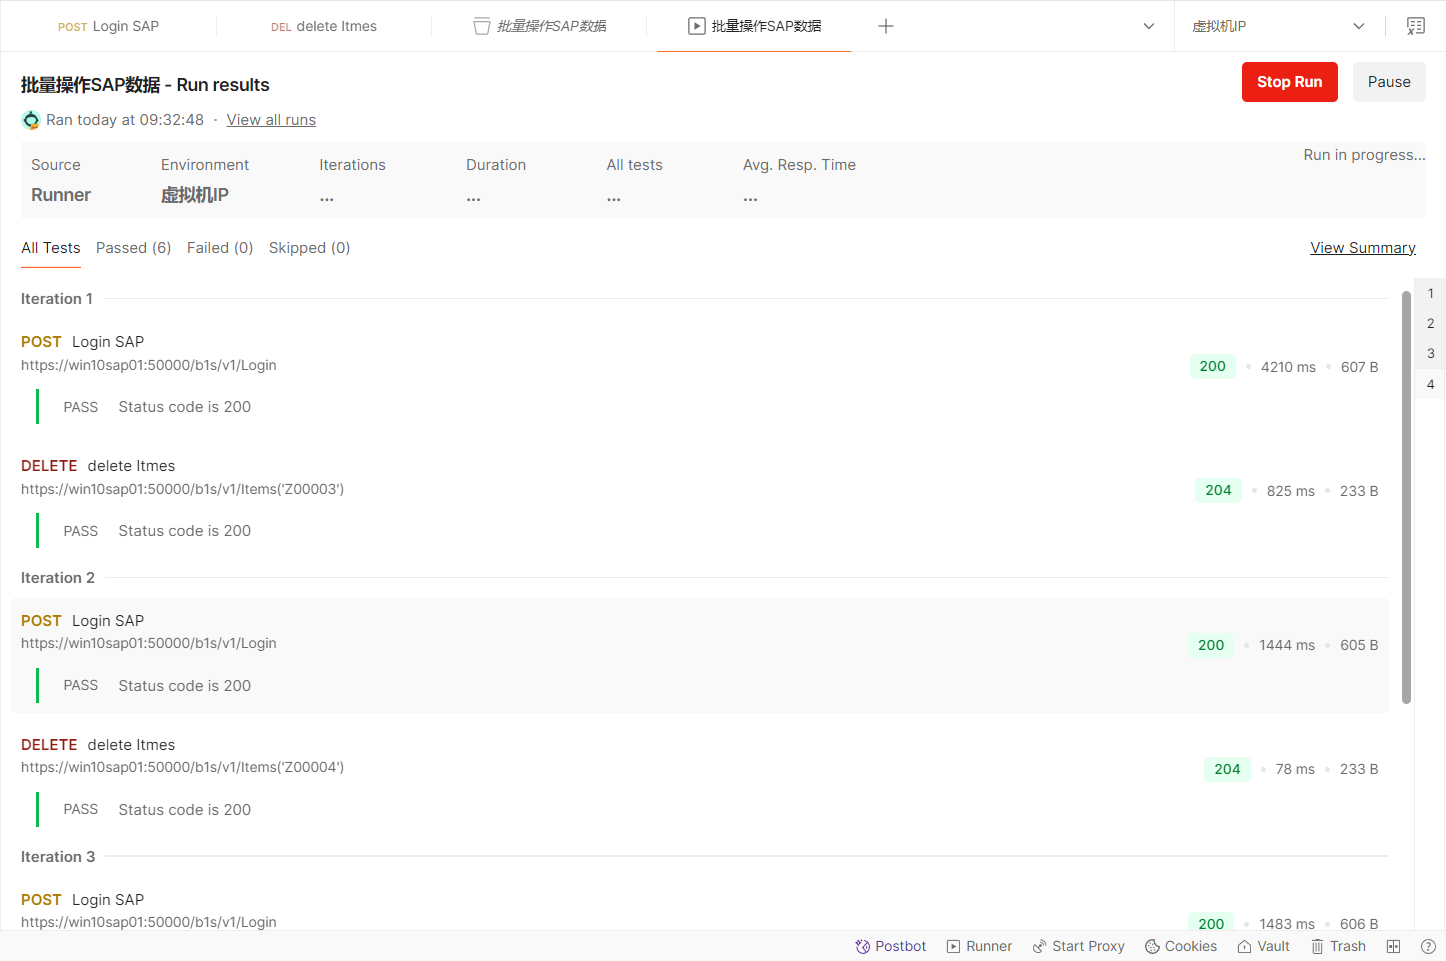Click the Iteration 1 heading

tap(57, 299)
